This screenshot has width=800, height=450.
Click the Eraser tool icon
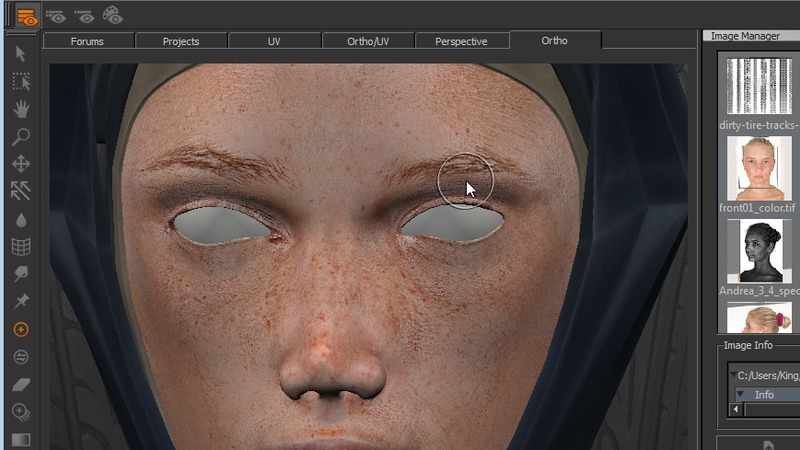20,384
